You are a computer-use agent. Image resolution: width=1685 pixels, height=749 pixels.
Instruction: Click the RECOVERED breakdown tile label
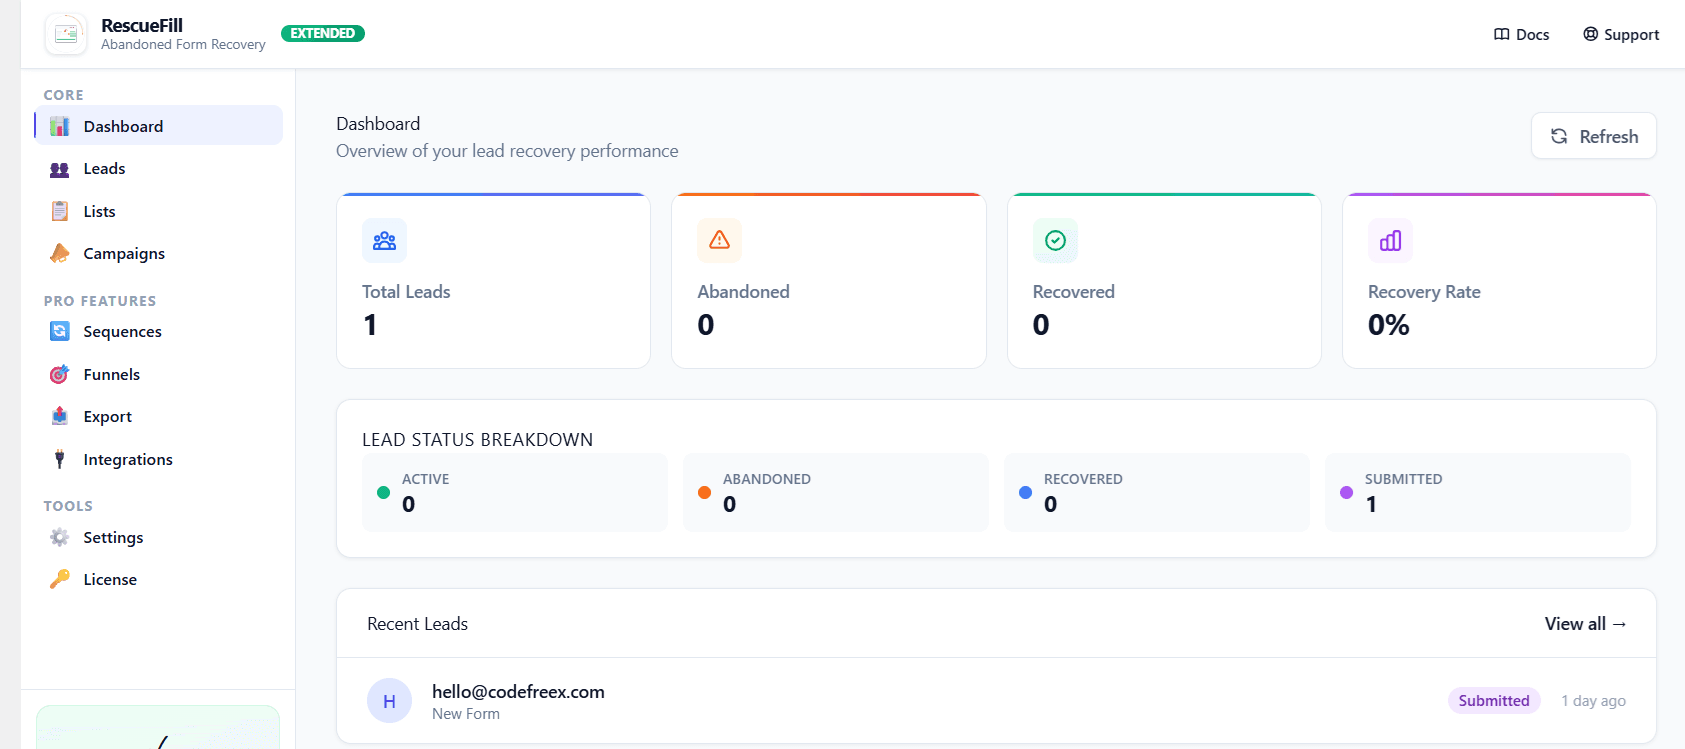pos(1083,479)
